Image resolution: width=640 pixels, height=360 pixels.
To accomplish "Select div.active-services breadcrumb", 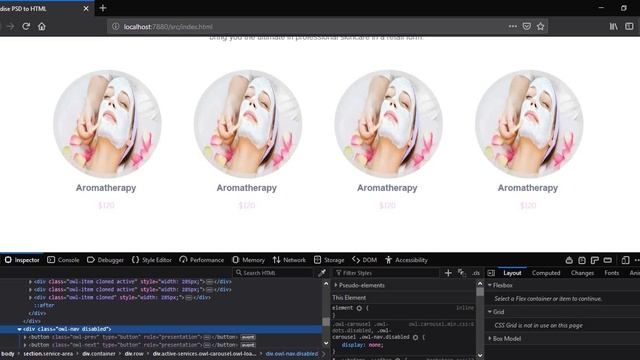I will click(x=204, y=353).
